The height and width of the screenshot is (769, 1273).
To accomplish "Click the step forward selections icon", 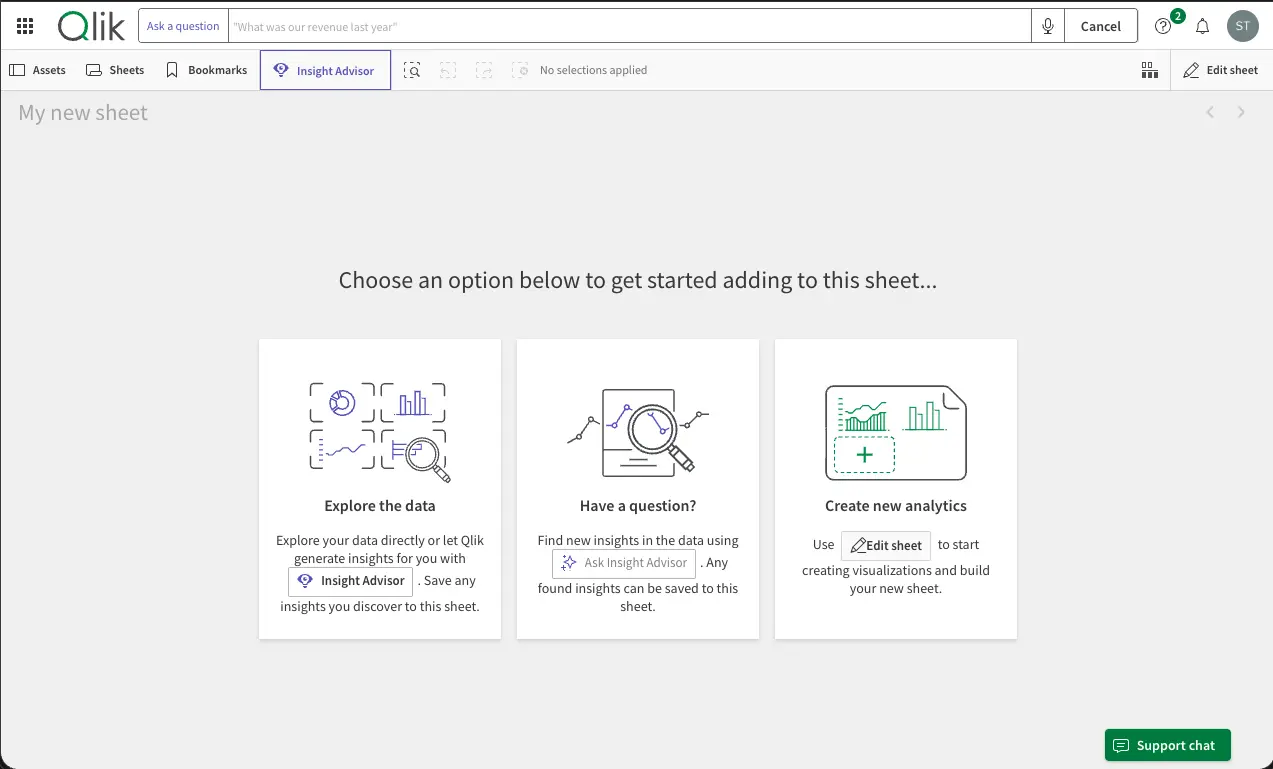I will [484, 70].
